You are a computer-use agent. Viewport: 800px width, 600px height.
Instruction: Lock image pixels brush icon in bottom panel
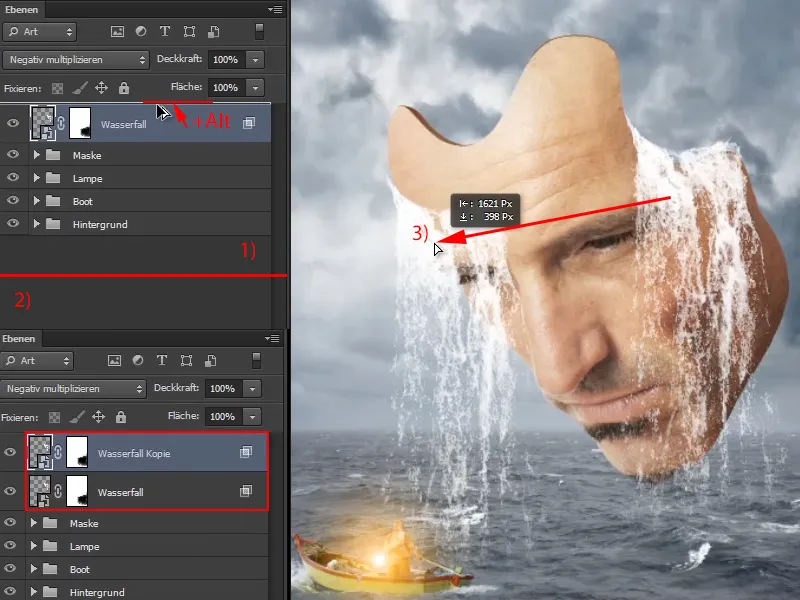click(76, 417)
